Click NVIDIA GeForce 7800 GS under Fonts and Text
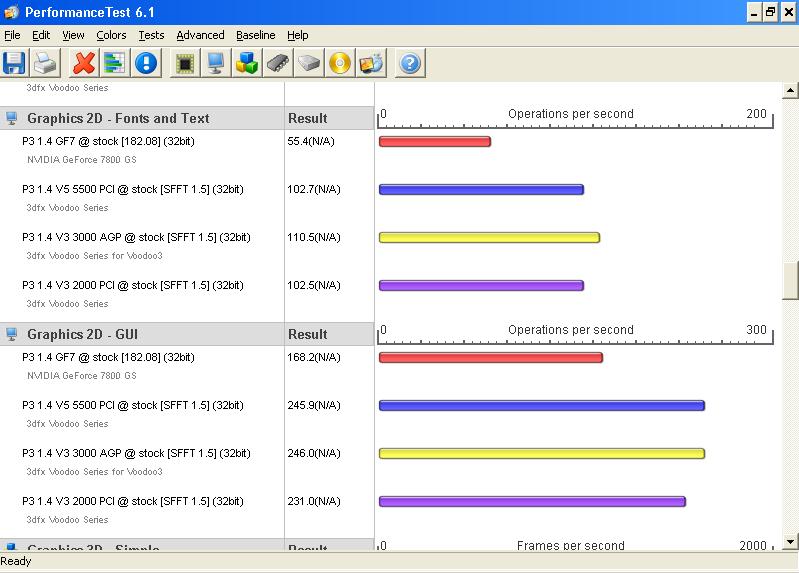This screenshot has width=799, height=573. pos(82,160)
